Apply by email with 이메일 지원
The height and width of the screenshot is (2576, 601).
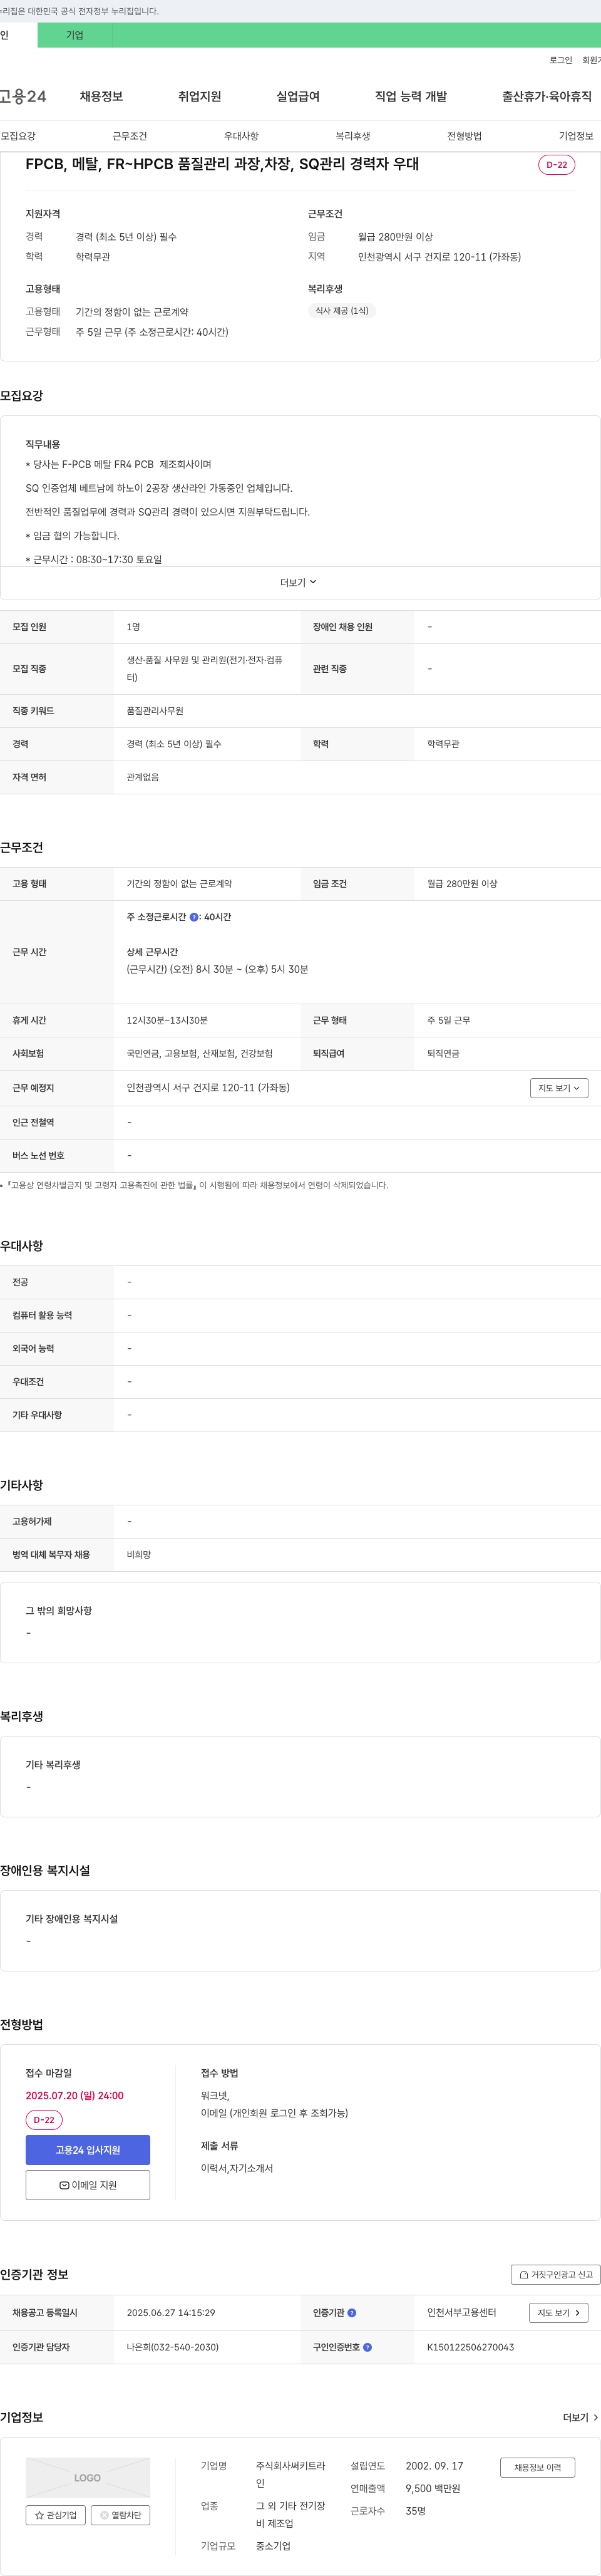click(x=88, y=2185)
